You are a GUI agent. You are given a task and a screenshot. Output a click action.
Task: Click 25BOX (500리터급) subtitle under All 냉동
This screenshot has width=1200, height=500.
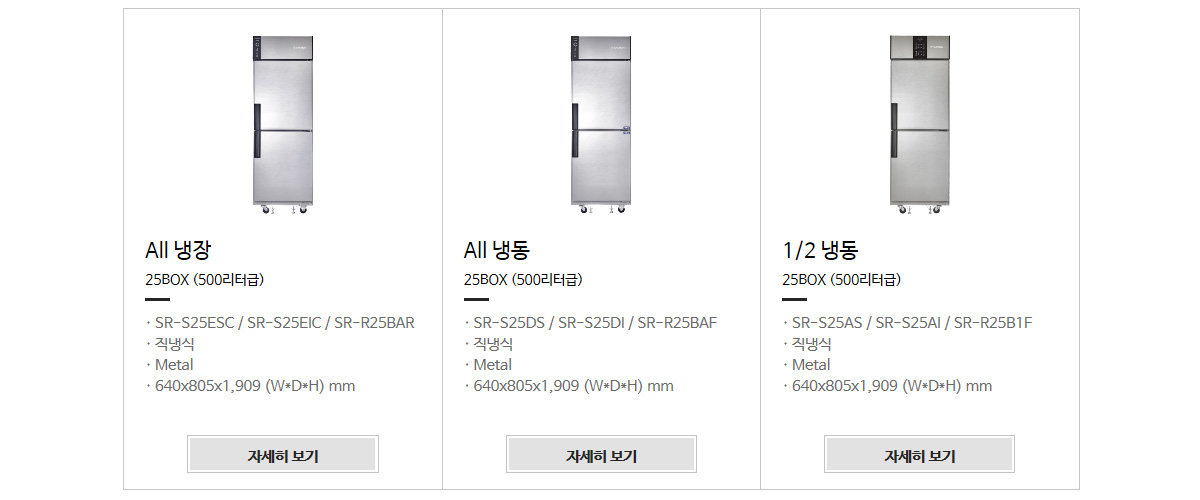click(x=523, y=280)
